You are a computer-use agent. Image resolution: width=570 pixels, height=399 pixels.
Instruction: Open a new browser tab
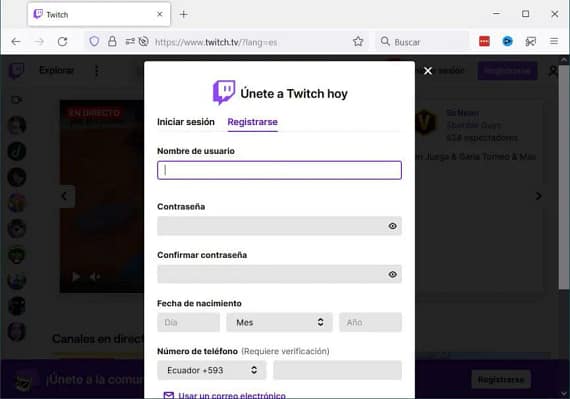click(184, 14)
